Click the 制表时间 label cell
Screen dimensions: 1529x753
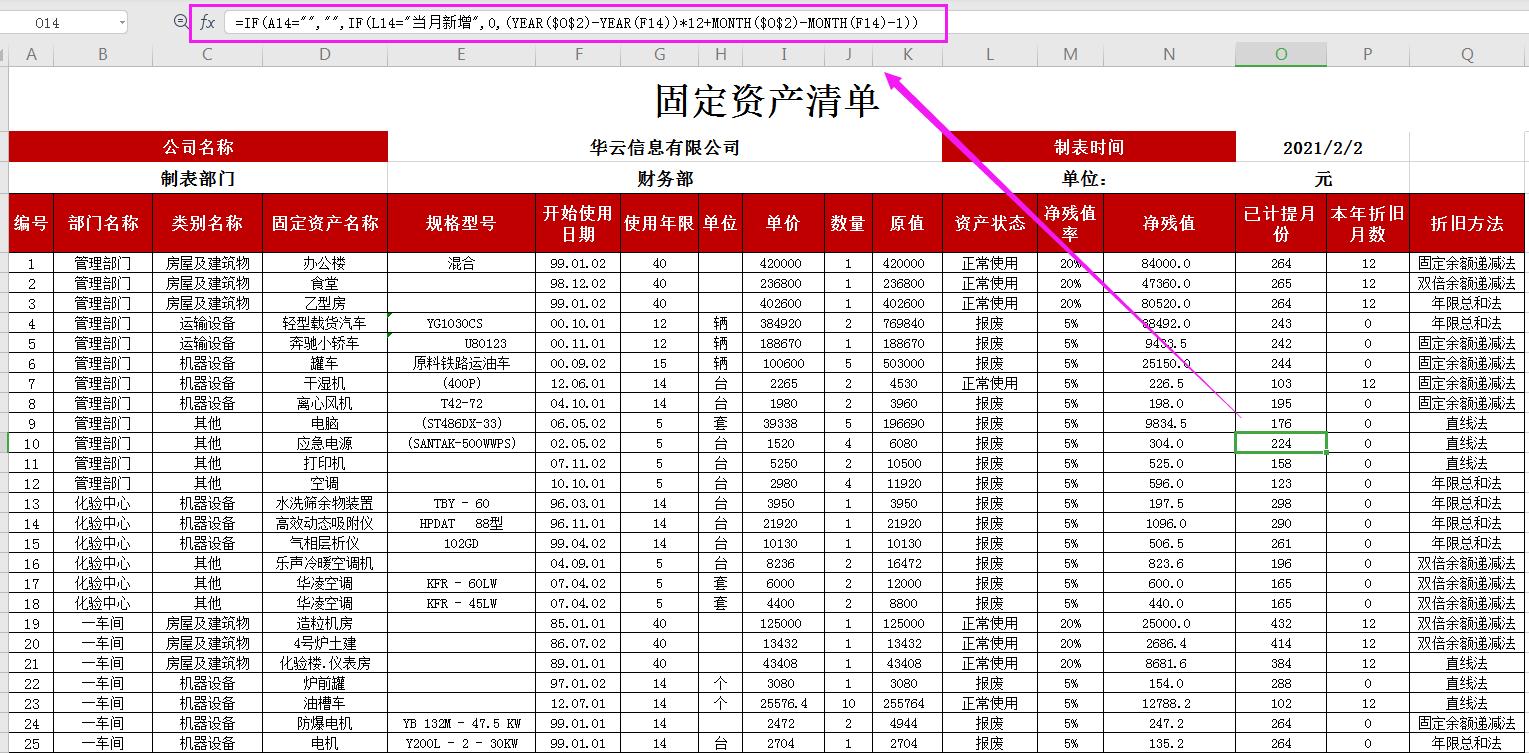1088,147
